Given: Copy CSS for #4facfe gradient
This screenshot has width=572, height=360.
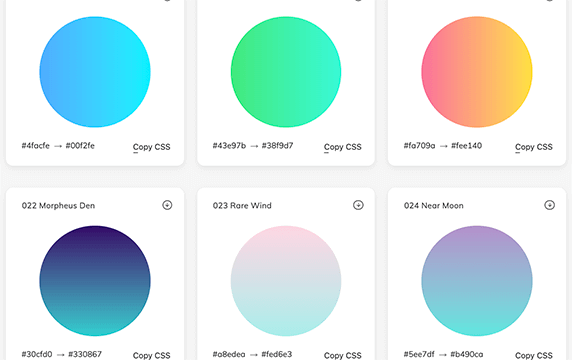Looking at the screenshot, I should [151, 147].
